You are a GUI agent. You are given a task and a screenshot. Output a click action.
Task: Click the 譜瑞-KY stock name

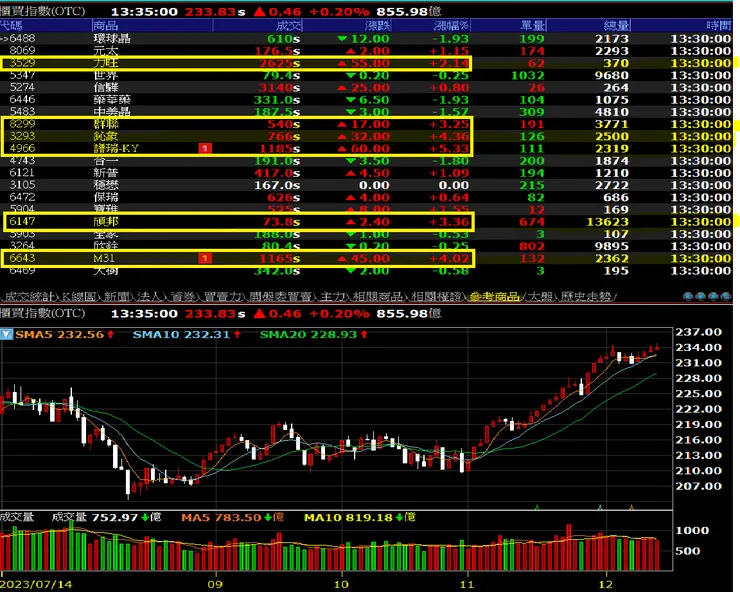click(116, 148)
